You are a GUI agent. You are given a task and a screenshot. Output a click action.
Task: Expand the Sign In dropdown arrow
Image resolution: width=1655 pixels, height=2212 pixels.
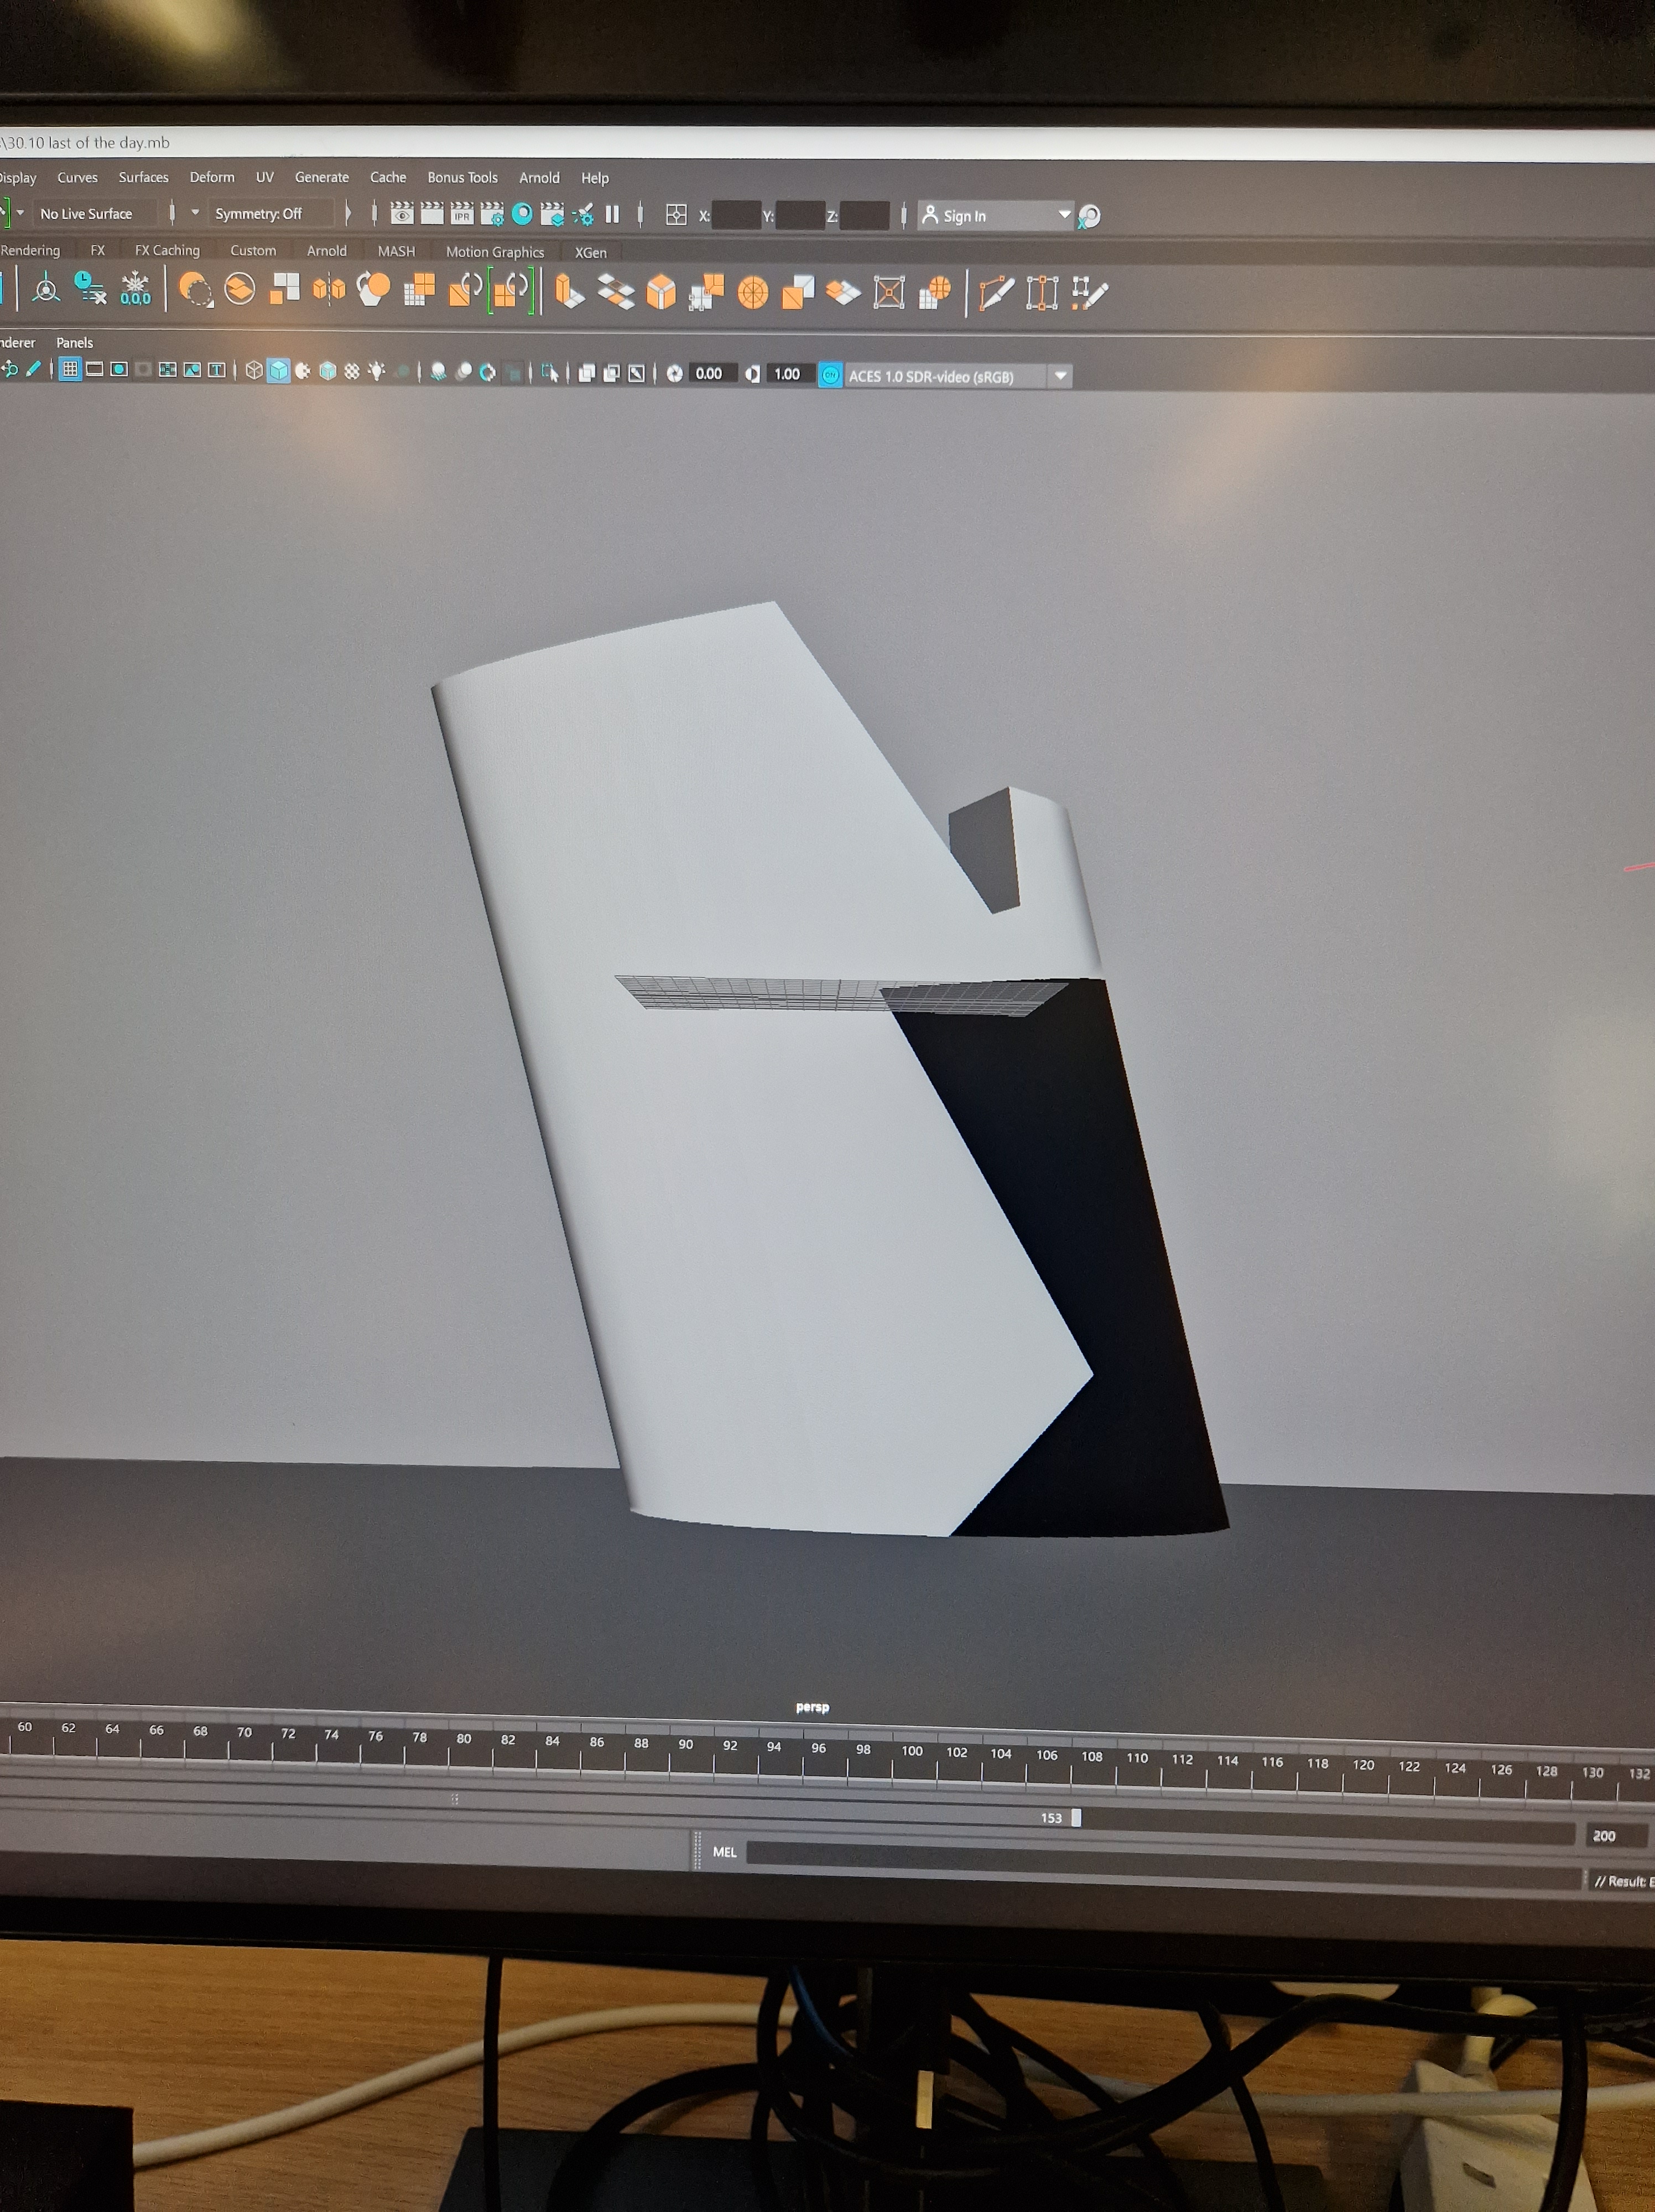(1064, 214)
